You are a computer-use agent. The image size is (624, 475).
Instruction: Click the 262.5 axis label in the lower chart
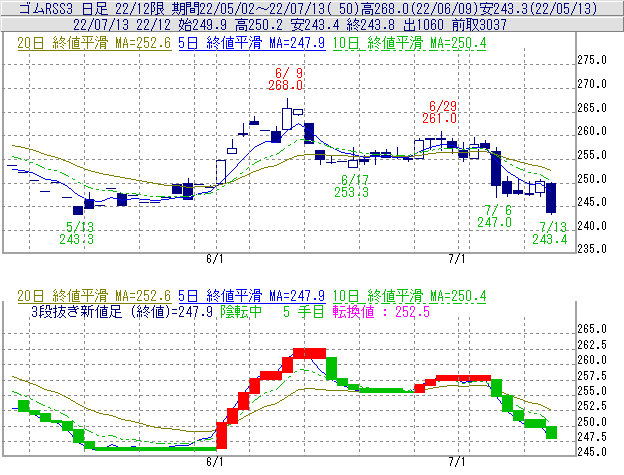pyautogui.click(x=592, y=345)
